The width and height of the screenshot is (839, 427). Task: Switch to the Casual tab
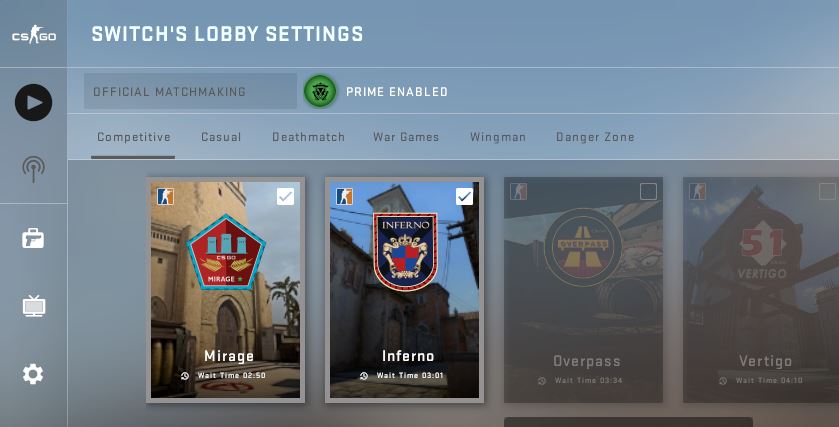[221, 137]
